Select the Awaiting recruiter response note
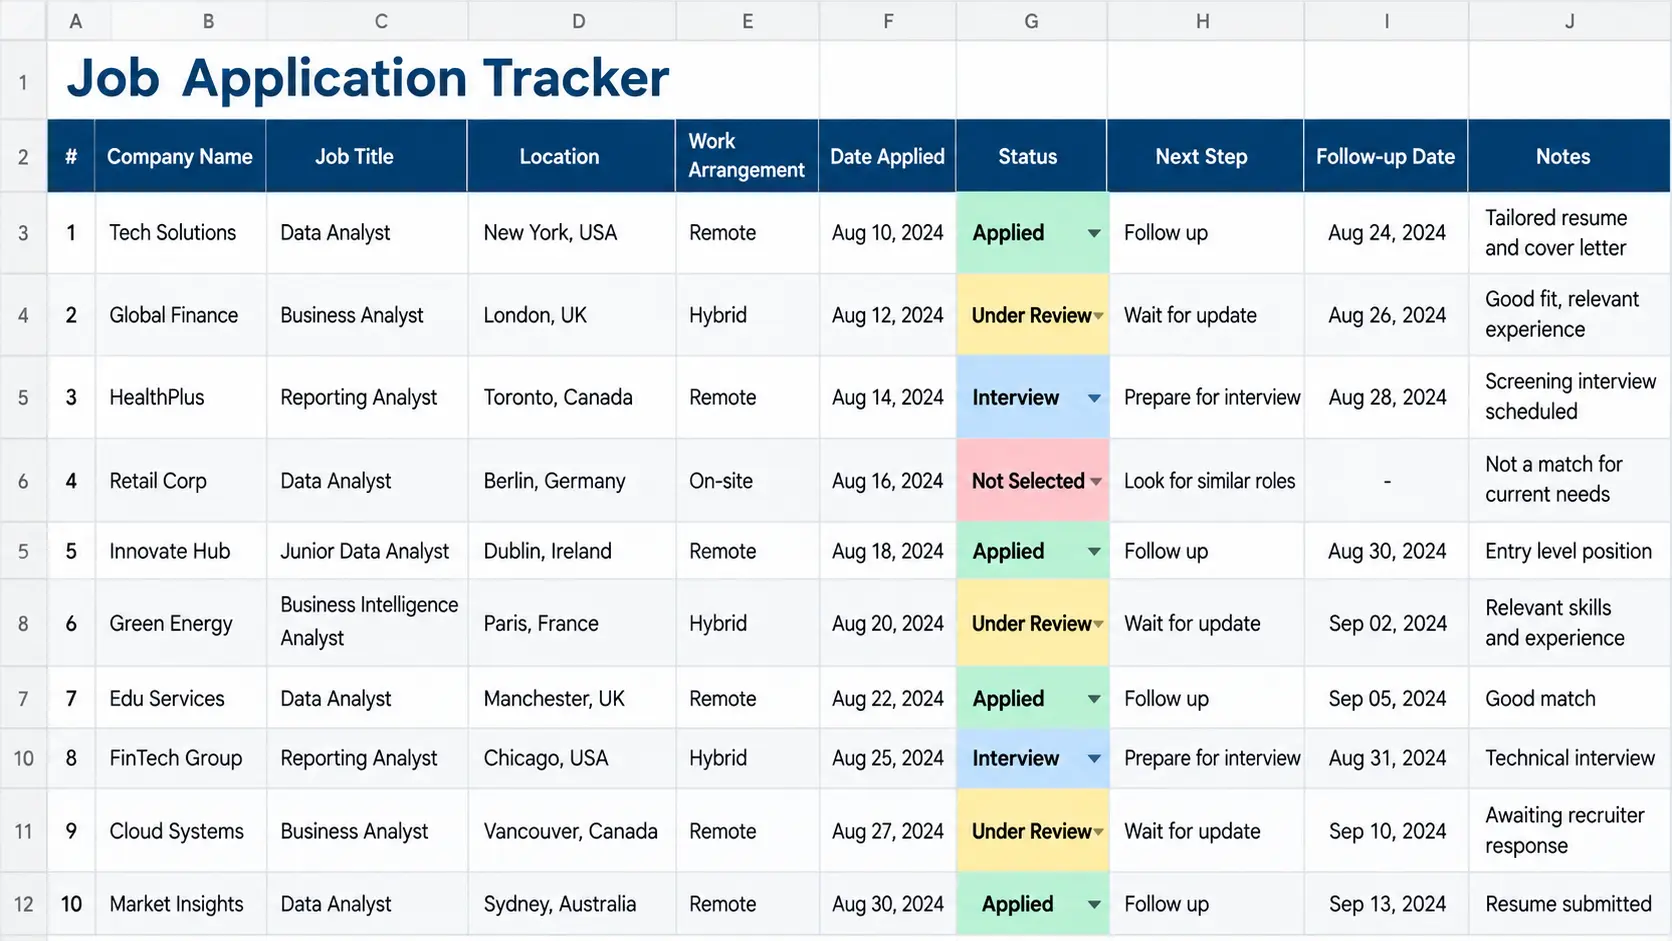This screenshot has width=1672, height=941. click(x=1569, y=831)
